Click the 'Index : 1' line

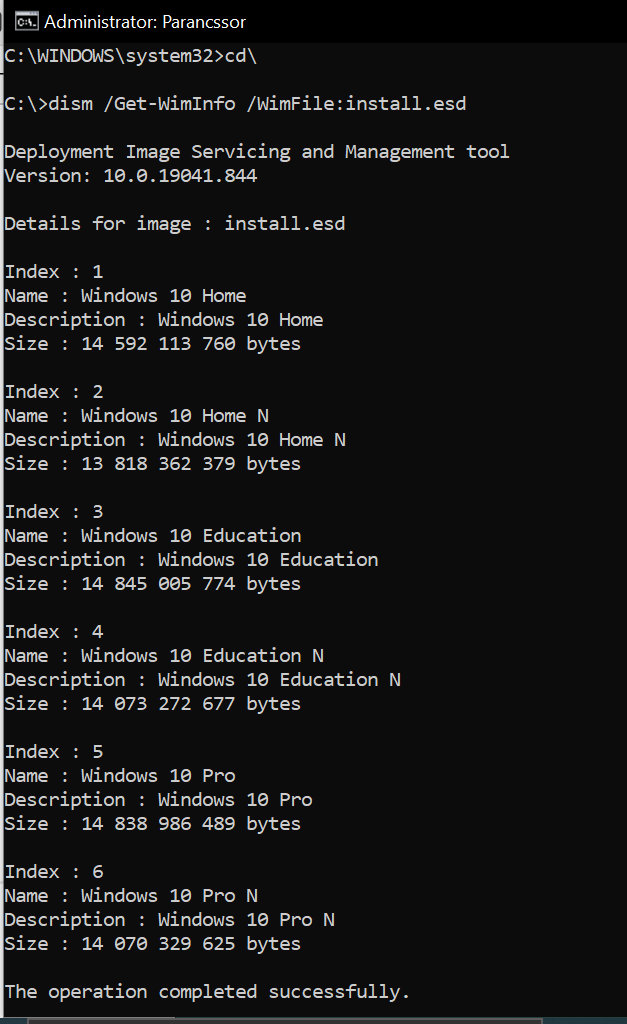[54, 272]
